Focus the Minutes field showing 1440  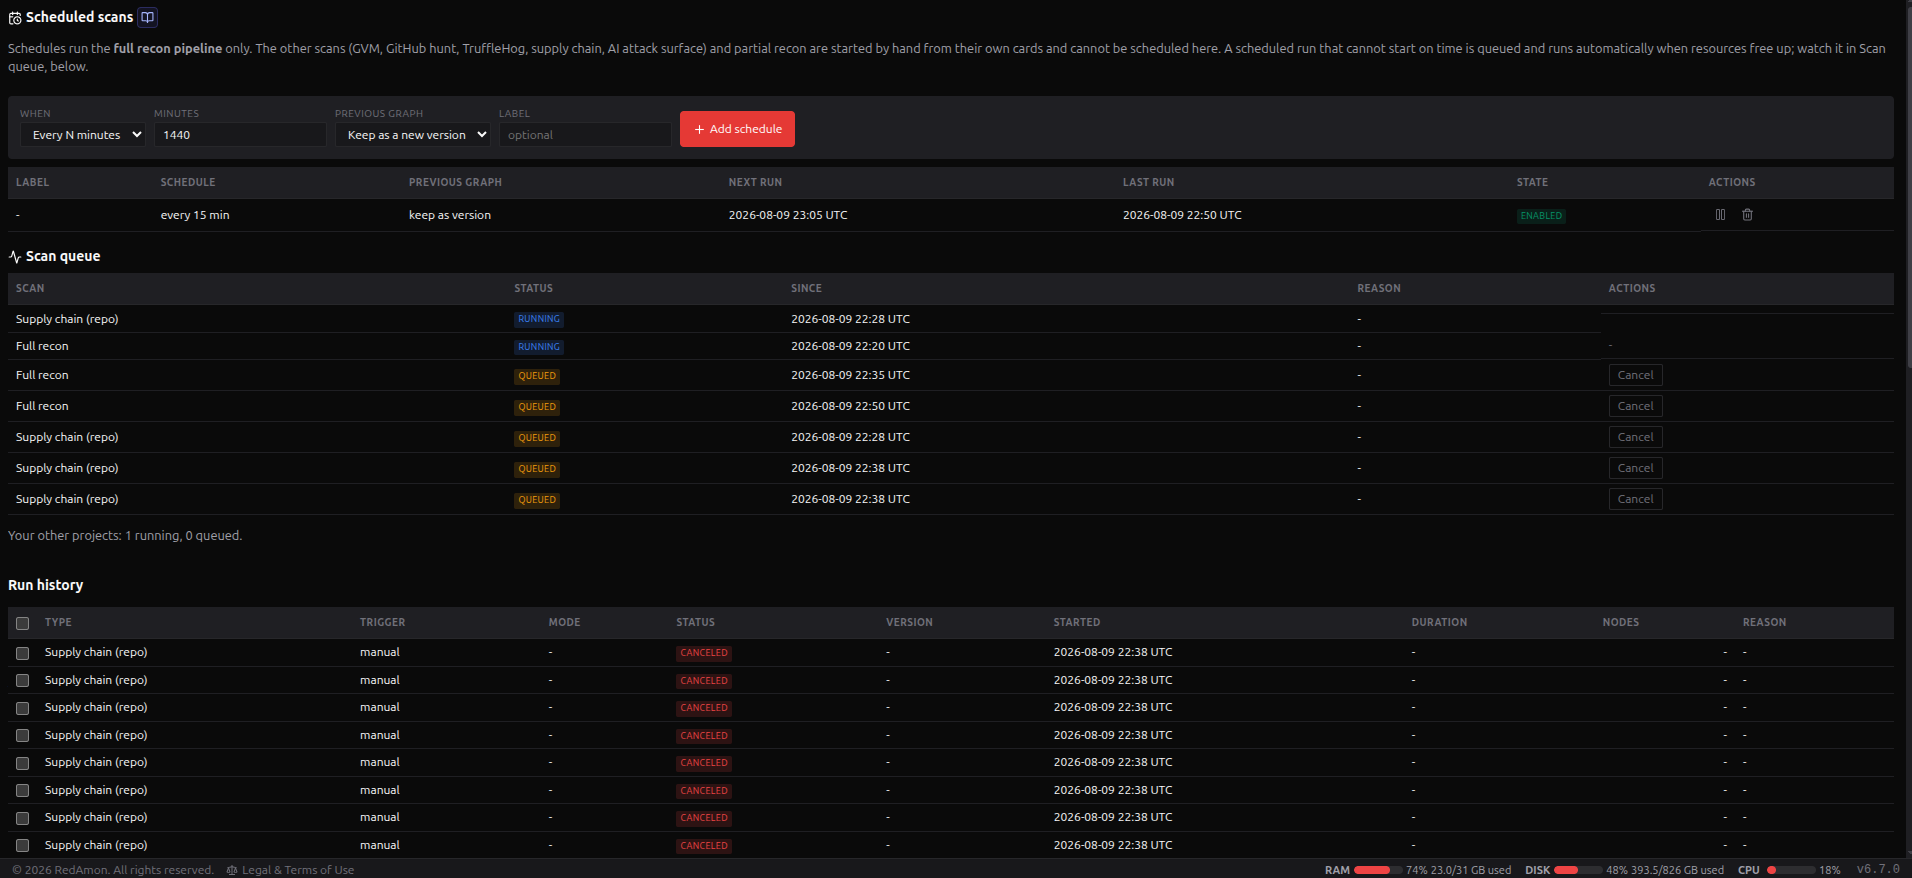(240, 135)
